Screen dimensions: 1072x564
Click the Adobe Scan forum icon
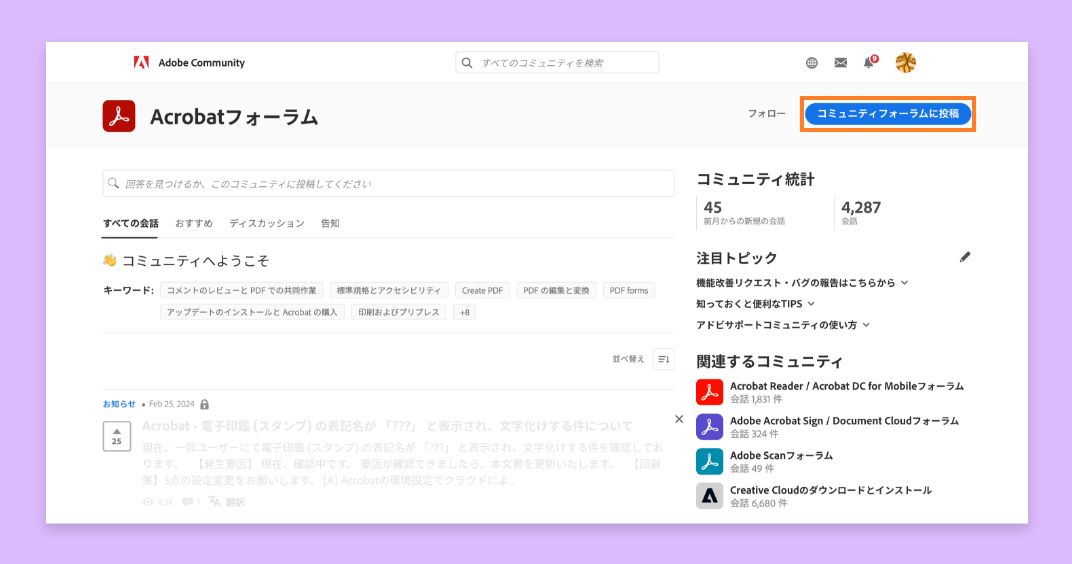click(710, 461)
